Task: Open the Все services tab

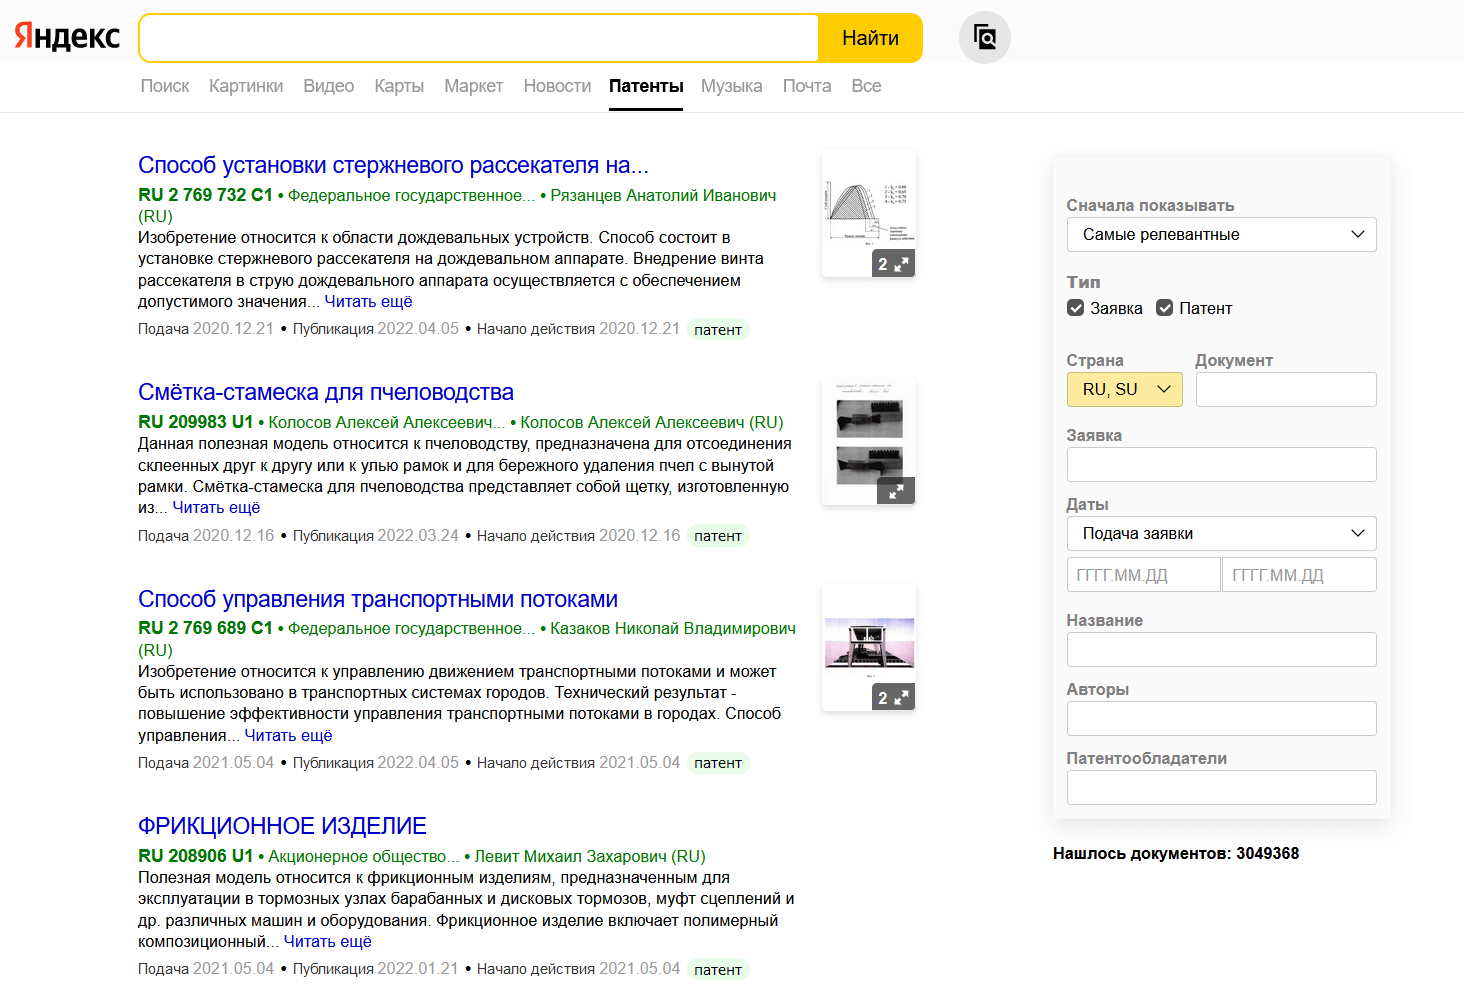Action: click(x=866, y=86)
